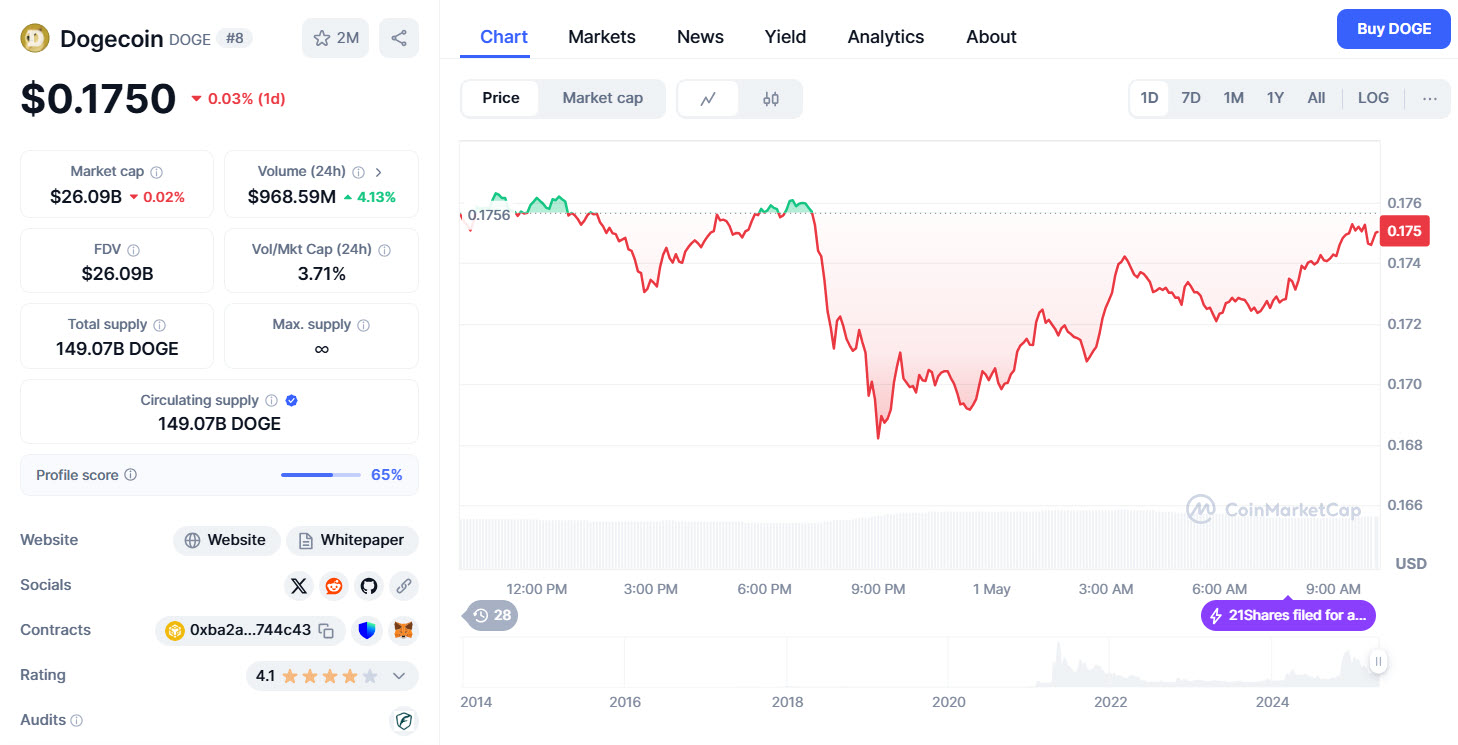Add DOGE contract via the MetaMask fox icon

tap(403, 630)
